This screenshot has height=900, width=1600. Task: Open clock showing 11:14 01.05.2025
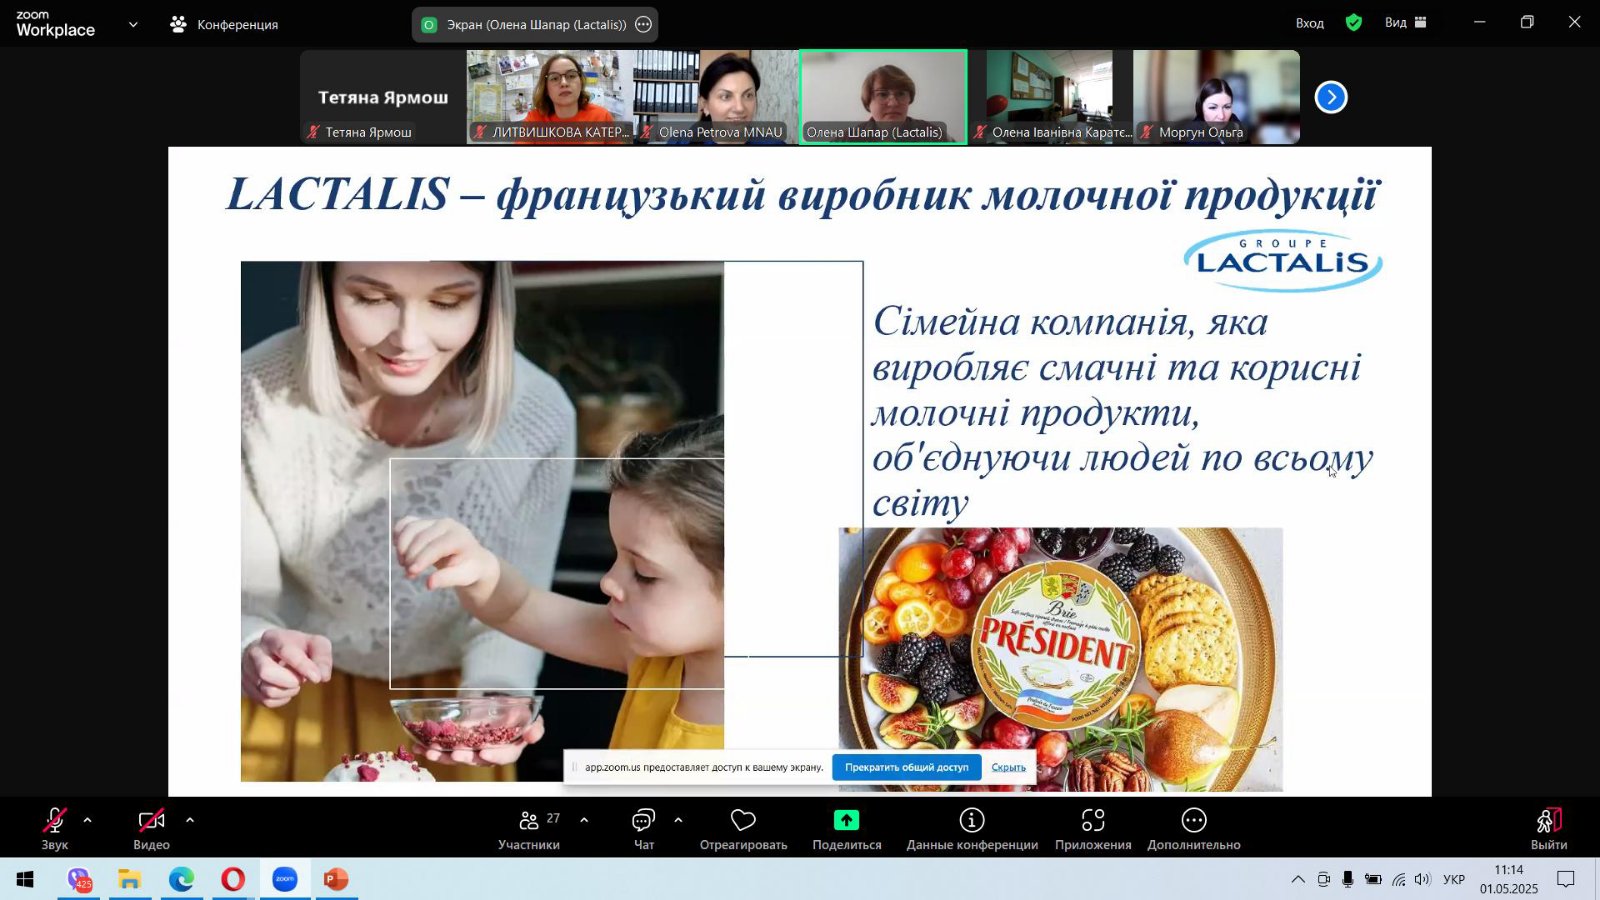[1509, 879]
